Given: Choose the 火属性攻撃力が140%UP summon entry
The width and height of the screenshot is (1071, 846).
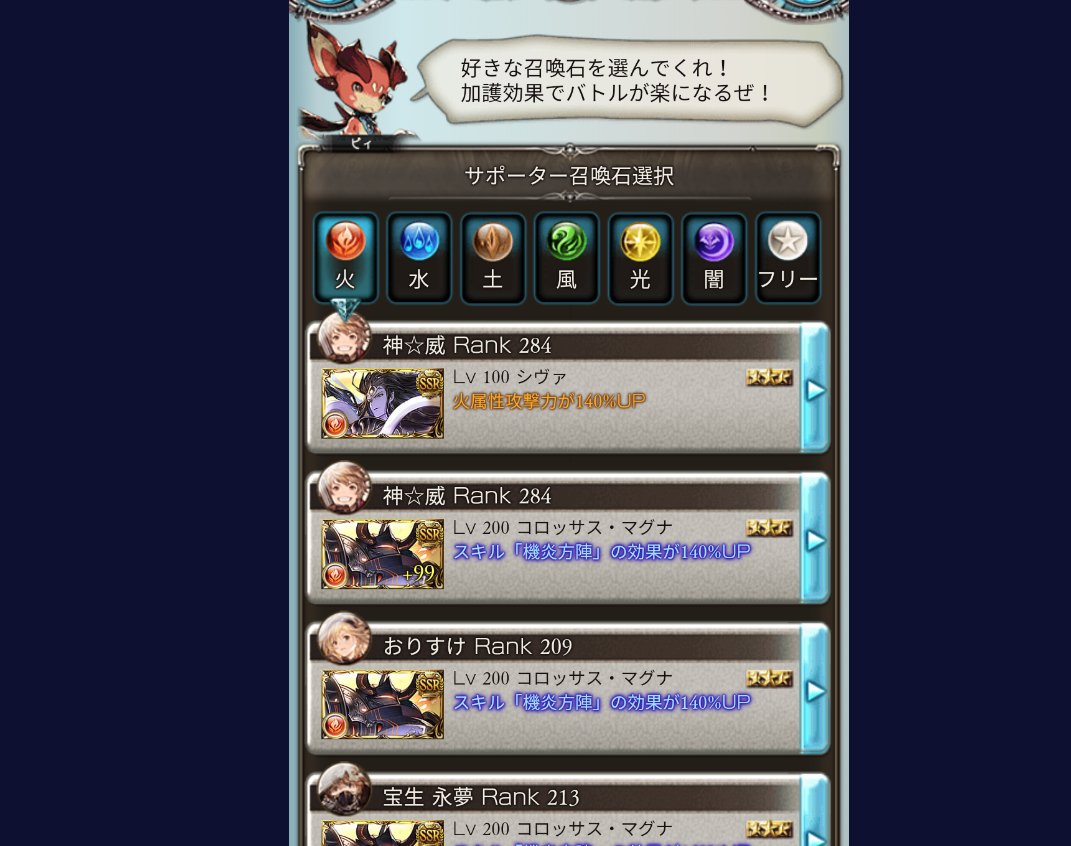Looking at the screenshot, I should (x=568, y=388).
